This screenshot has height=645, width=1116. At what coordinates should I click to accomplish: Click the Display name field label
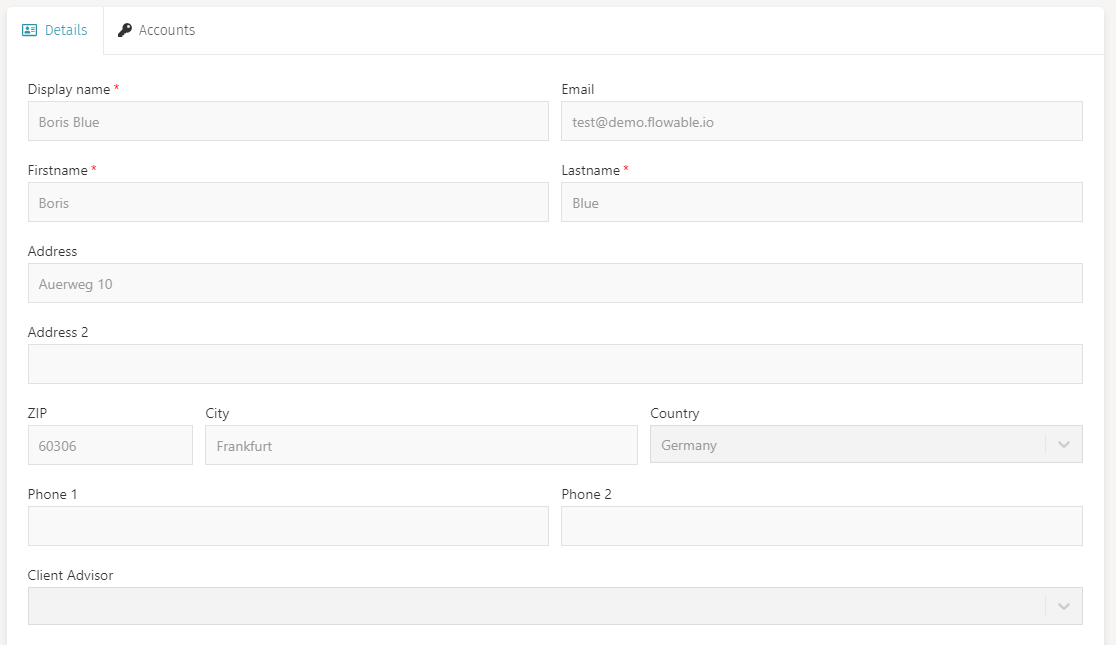tap(69, 89)
